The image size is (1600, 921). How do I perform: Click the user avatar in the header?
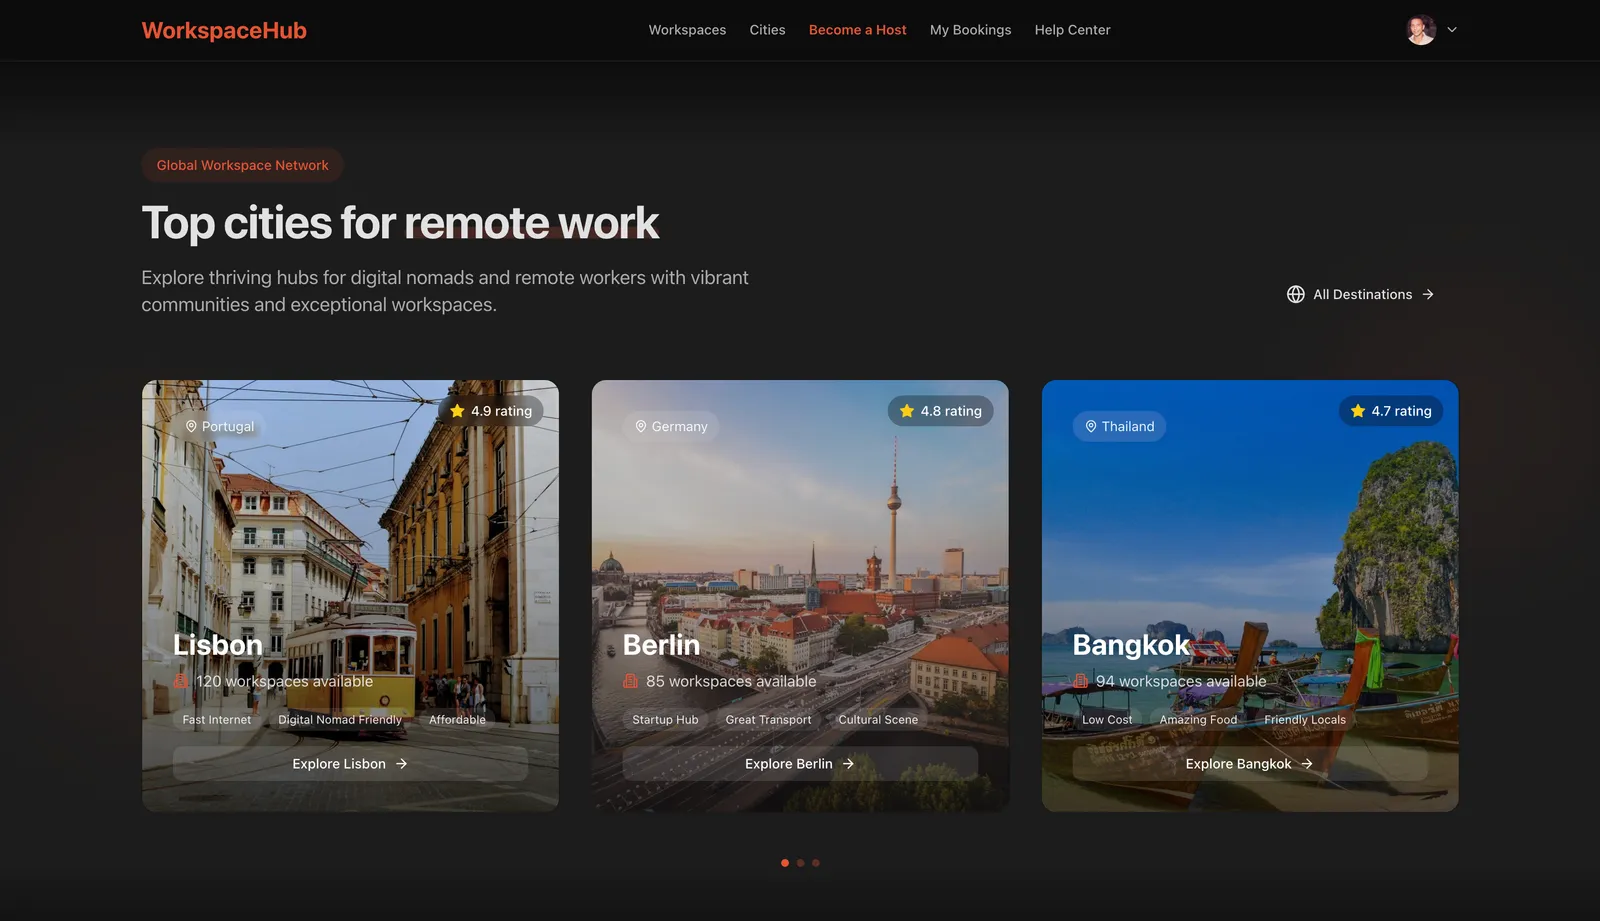[x=1421, y=30]
